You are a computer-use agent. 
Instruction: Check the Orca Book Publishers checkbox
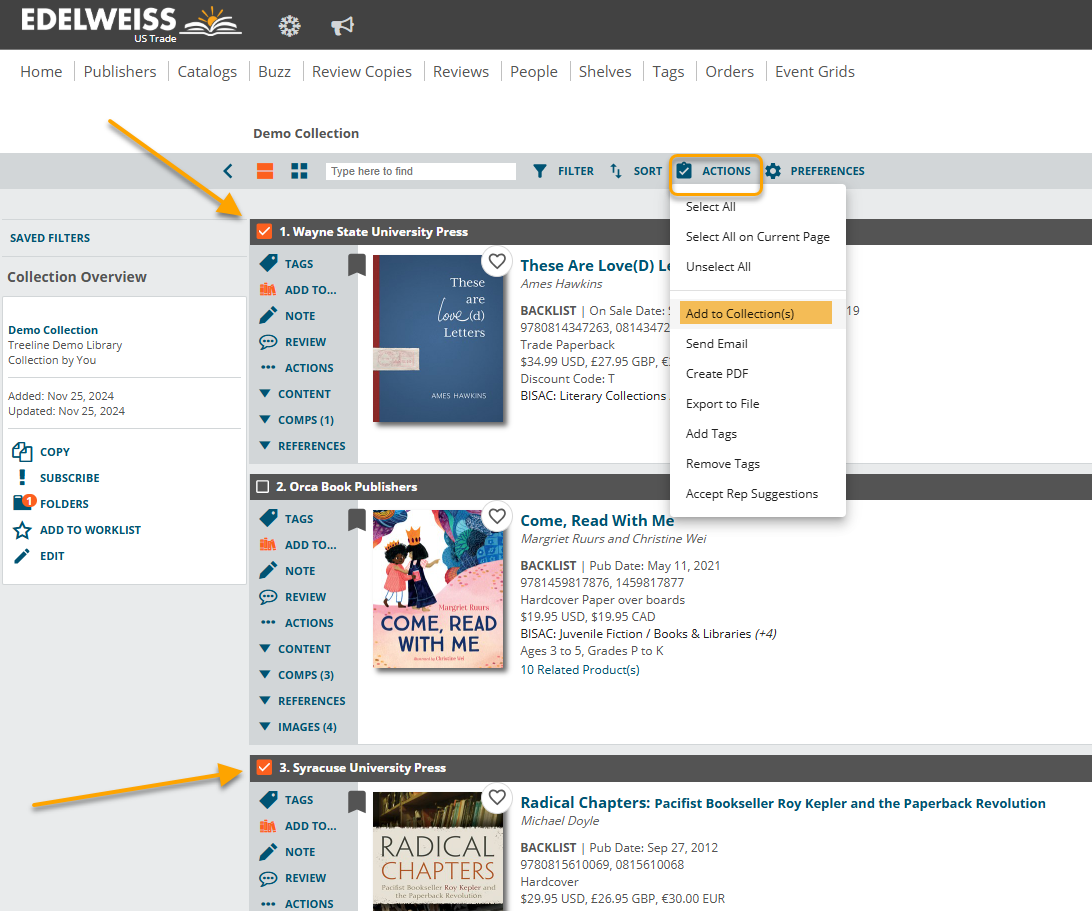(263, 487)
